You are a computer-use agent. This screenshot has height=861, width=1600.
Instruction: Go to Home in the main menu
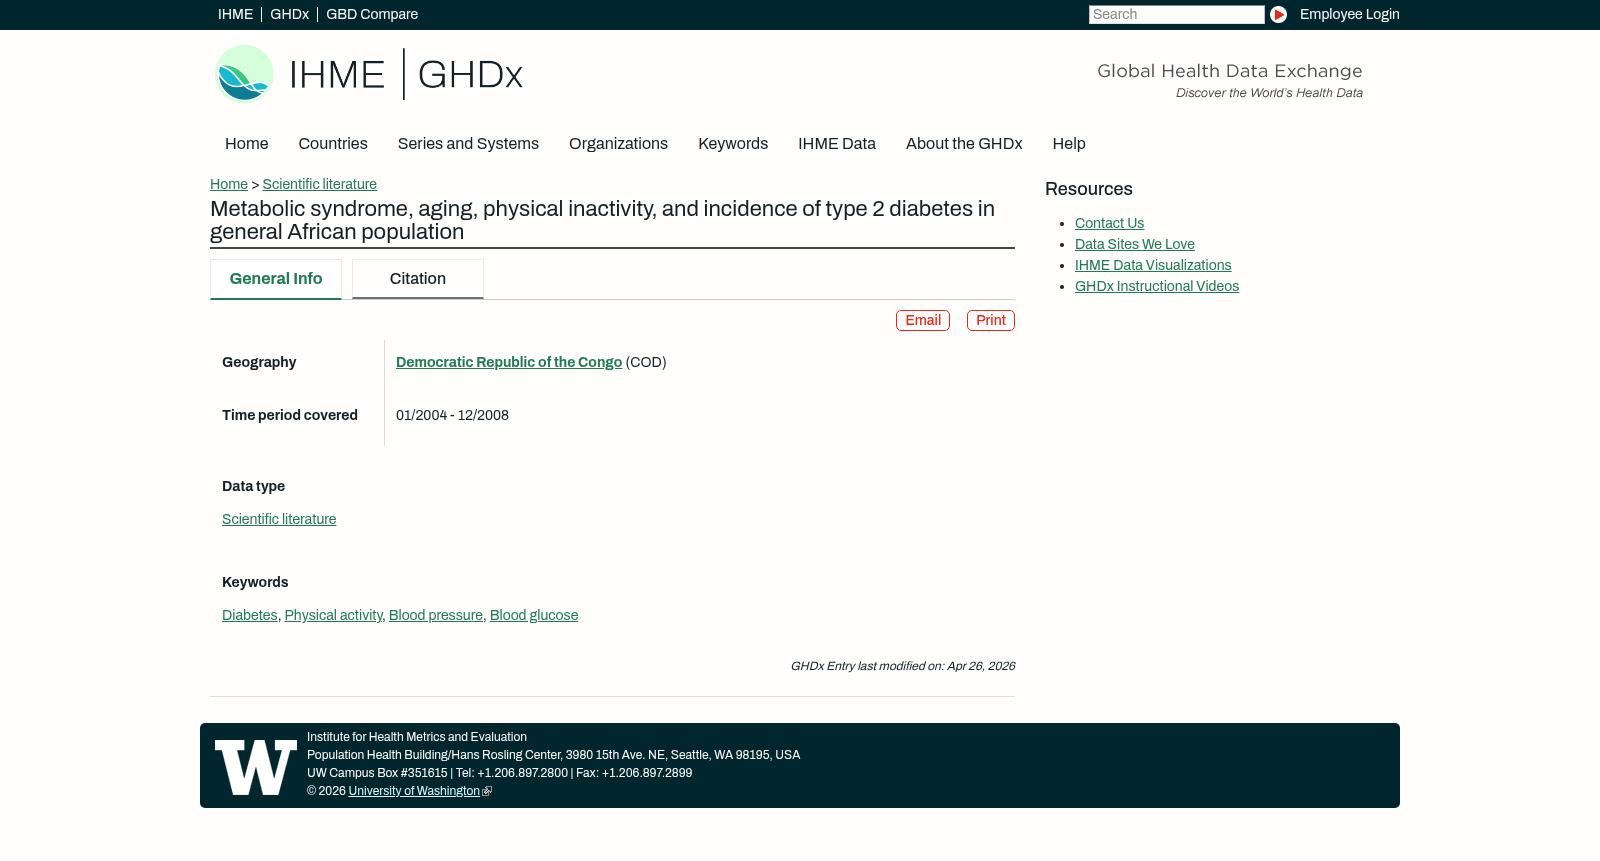pos(246,144)
